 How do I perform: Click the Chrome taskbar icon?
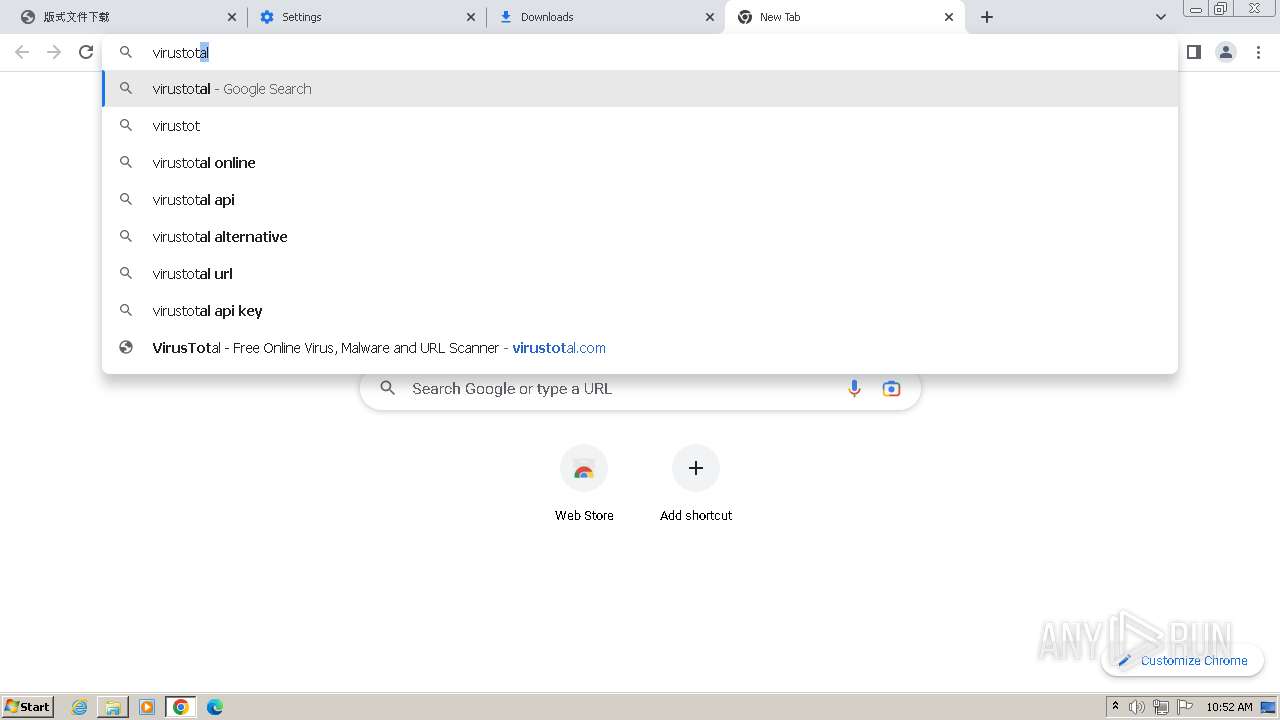click(181, 707)
